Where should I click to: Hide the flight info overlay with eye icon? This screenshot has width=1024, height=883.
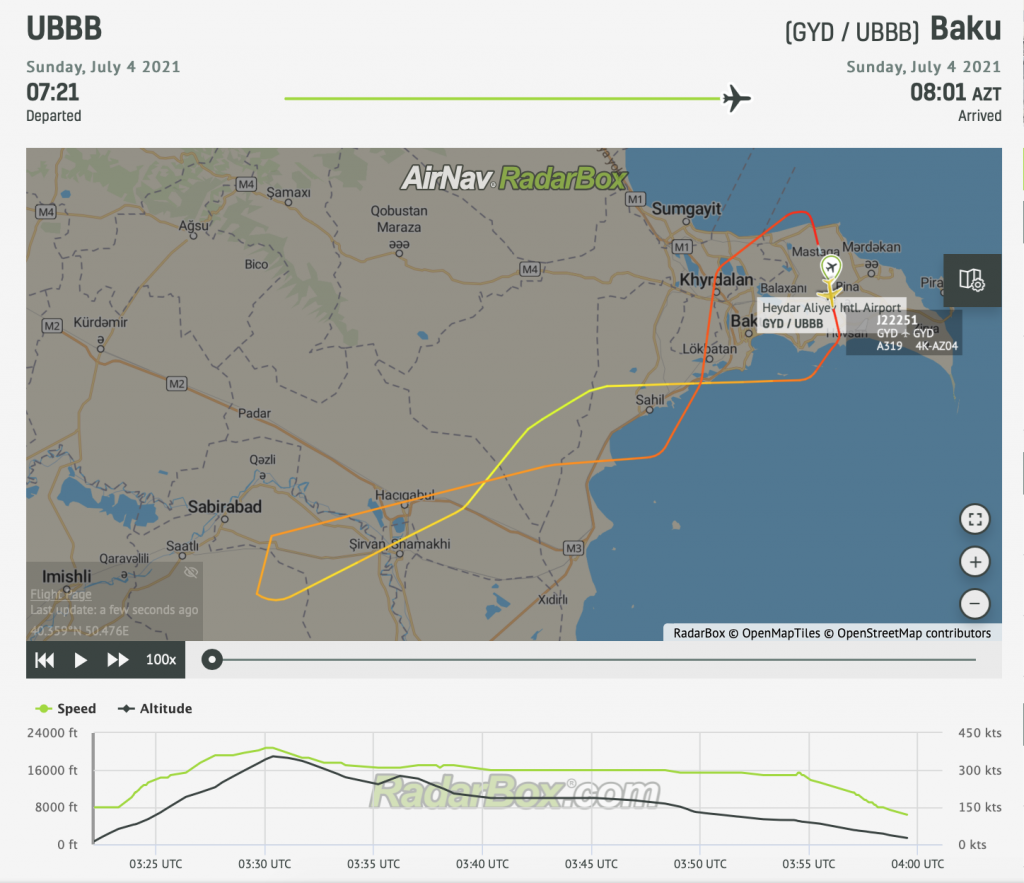pyautogui.click(x=191, y=573)
